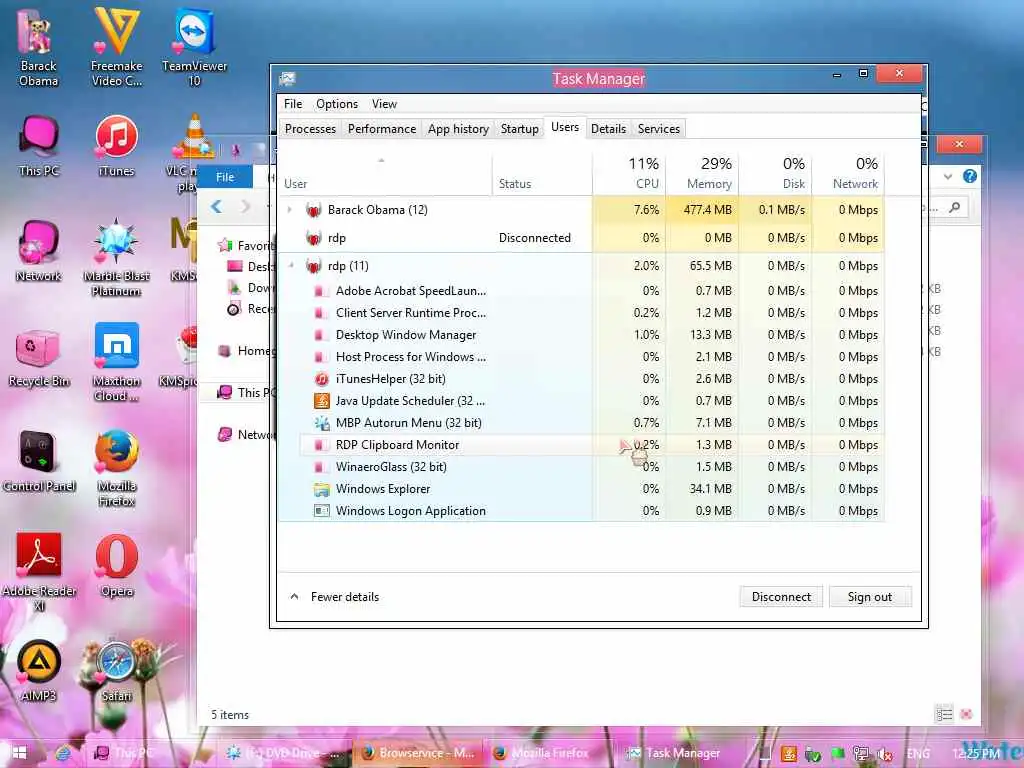Launch Marble Blast Platinum game icon
This screenshot has width=1024, height=768.
(x=116, y=257)
